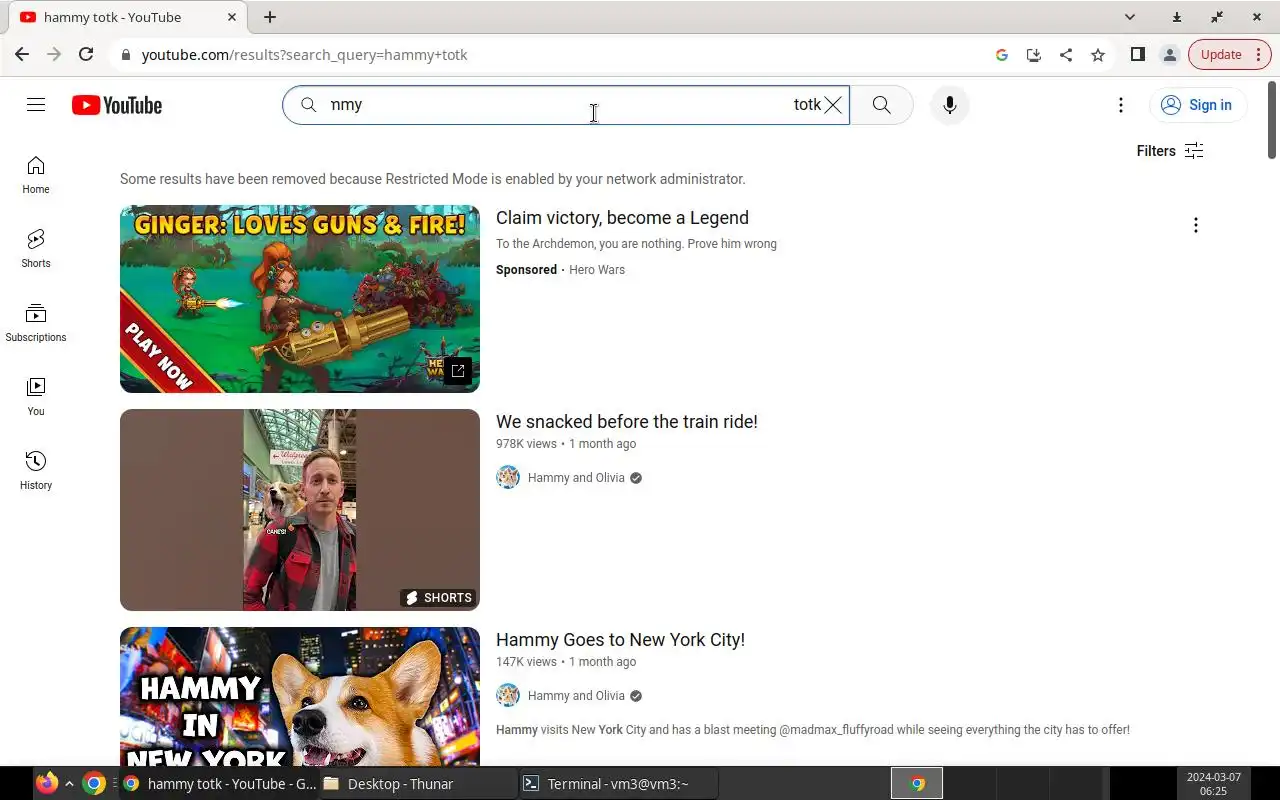Click the Chrome Update button
Screen dimensions: 1280x800
pos(1230,55)
